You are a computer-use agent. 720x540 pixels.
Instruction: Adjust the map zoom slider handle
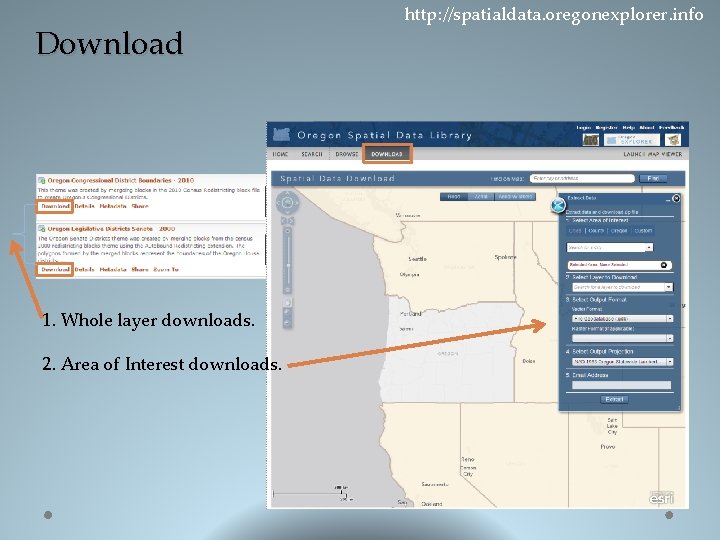(288, 265)
